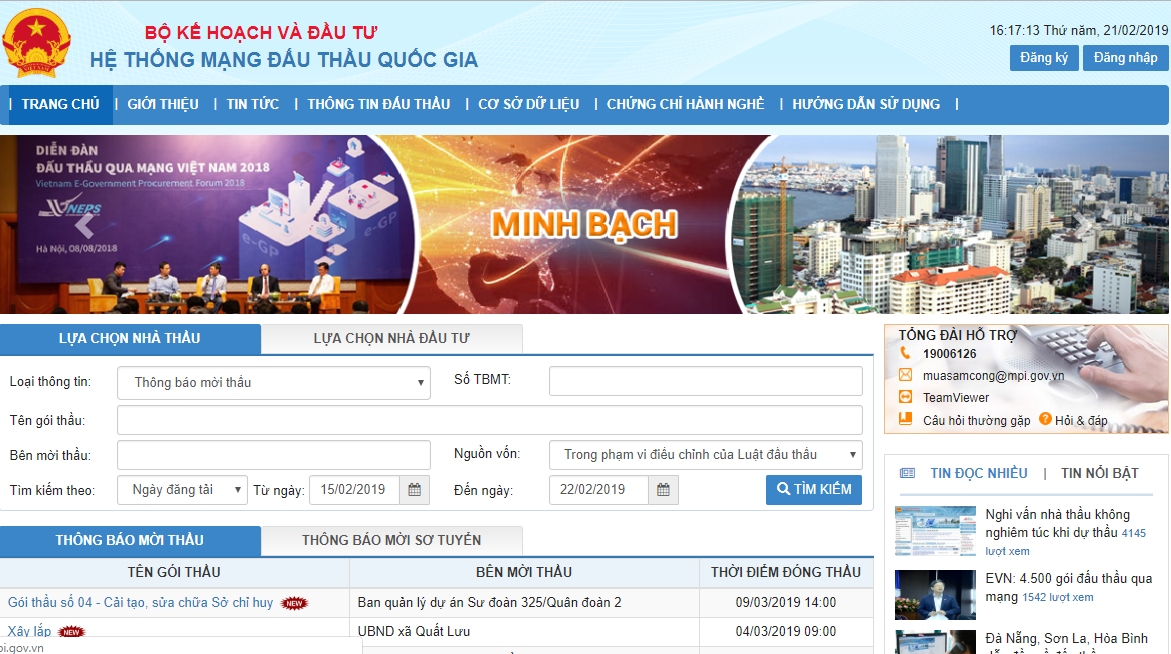Open the calendar picker for Từ ngày
The height and width of the screenshot is (654, 1171).
(414, 489)
